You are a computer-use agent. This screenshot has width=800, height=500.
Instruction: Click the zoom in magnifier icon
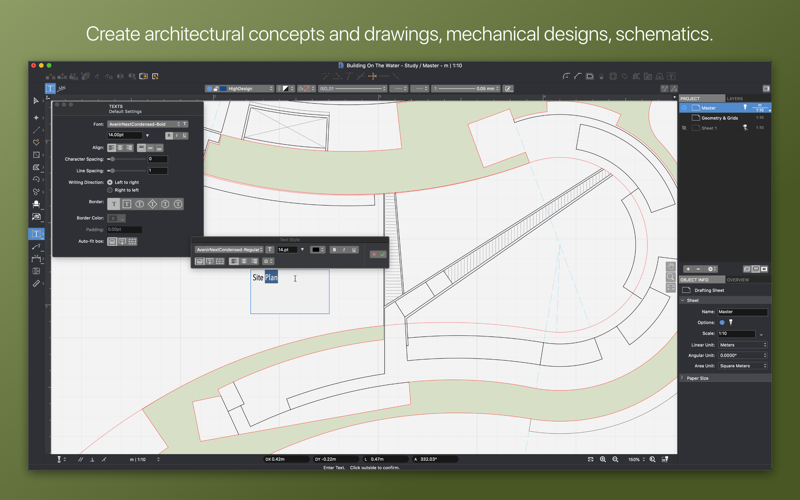point(603,459)
